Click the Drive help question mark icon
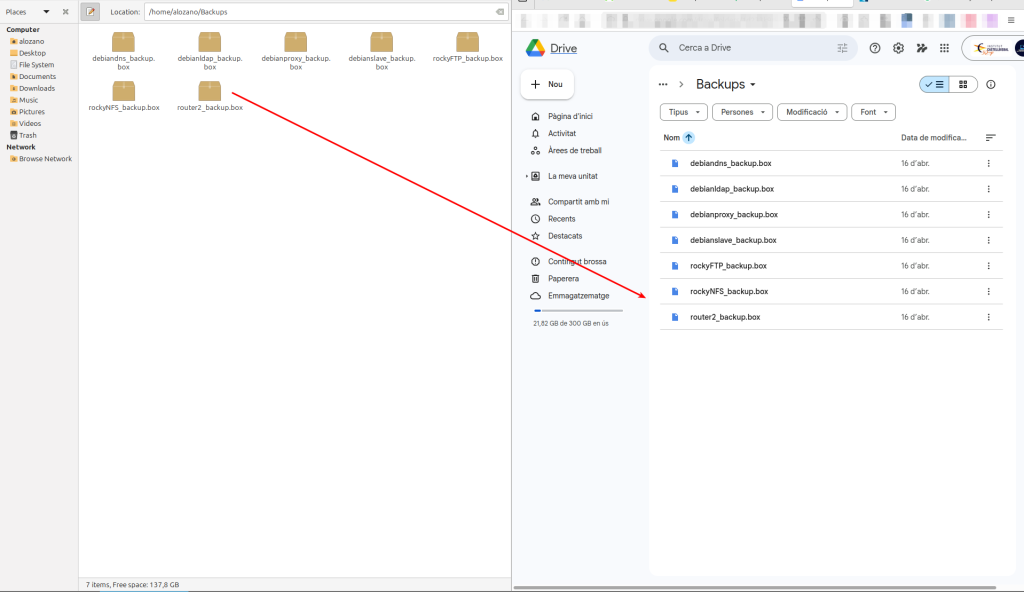 (875, 48)
